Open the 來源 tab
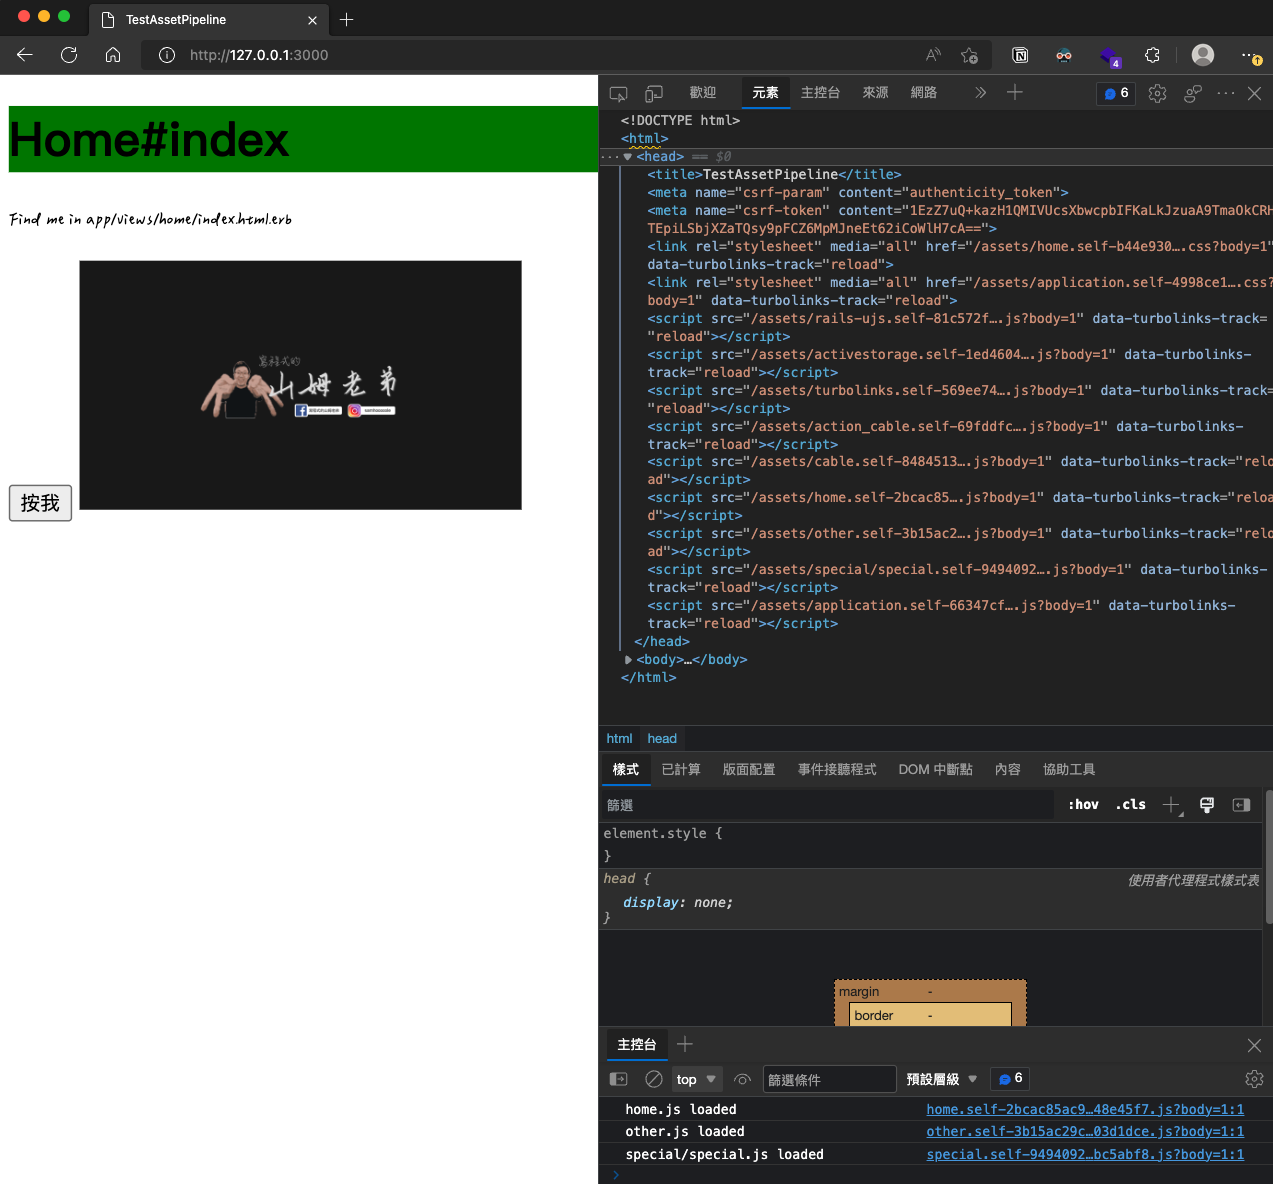Viewport: 1273px width, 1184px height. [x=875, y=93]
